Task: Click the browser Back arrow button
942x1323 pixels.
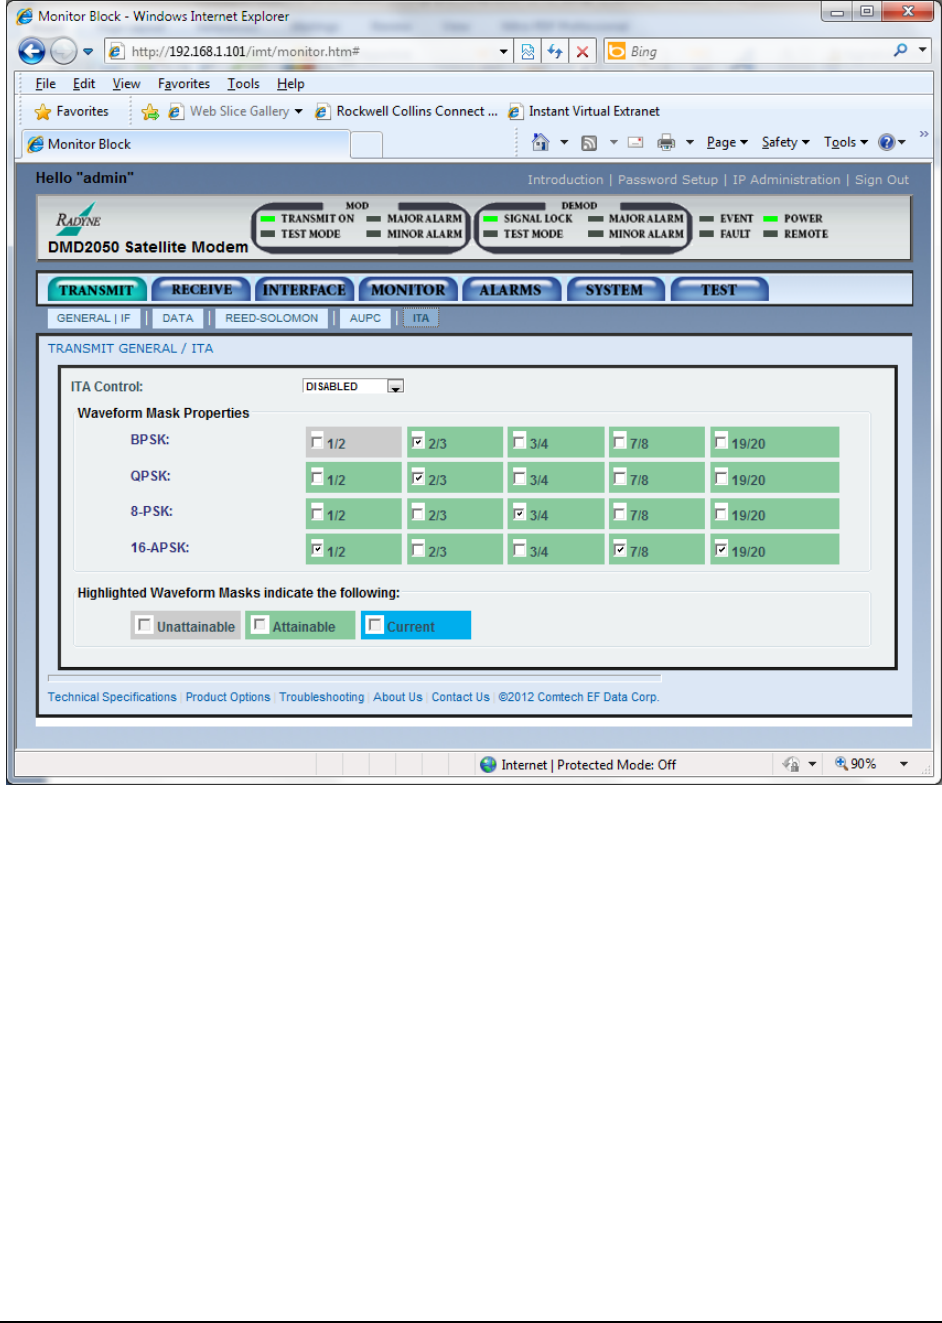Action: [x=32, y=51]
